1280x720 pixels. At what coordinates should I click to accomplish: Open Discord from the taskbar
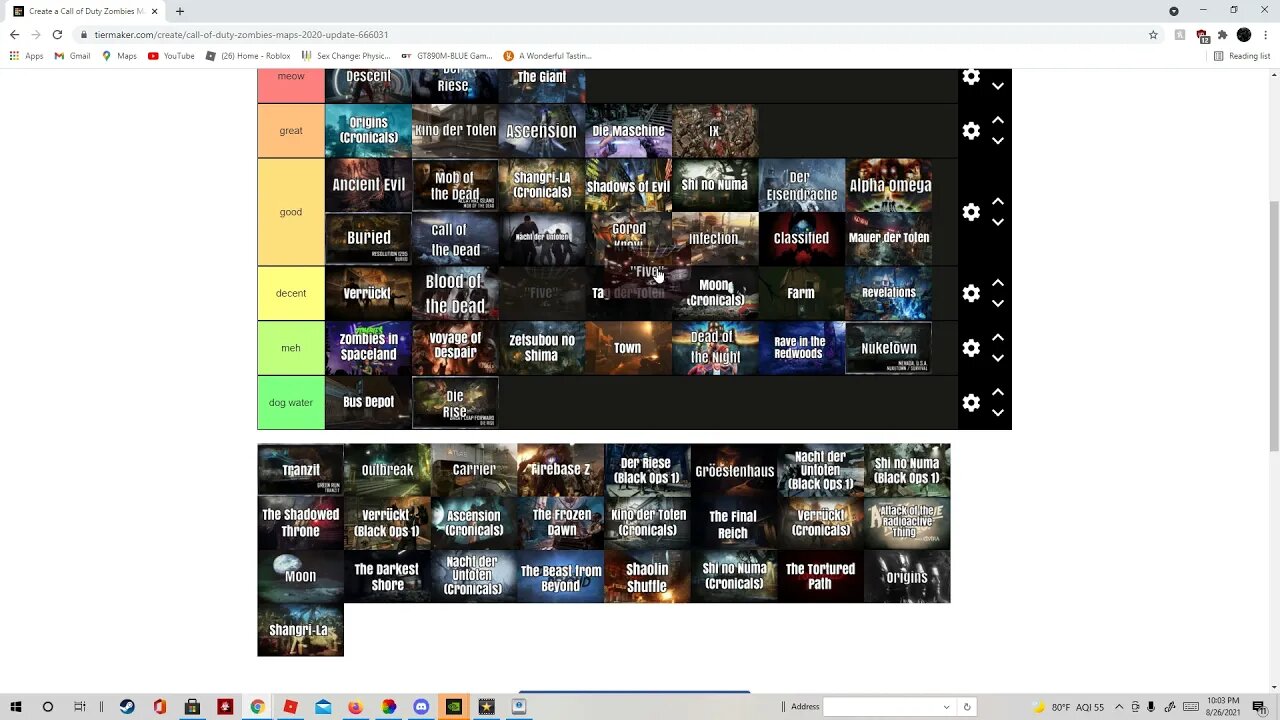[421, 706]
